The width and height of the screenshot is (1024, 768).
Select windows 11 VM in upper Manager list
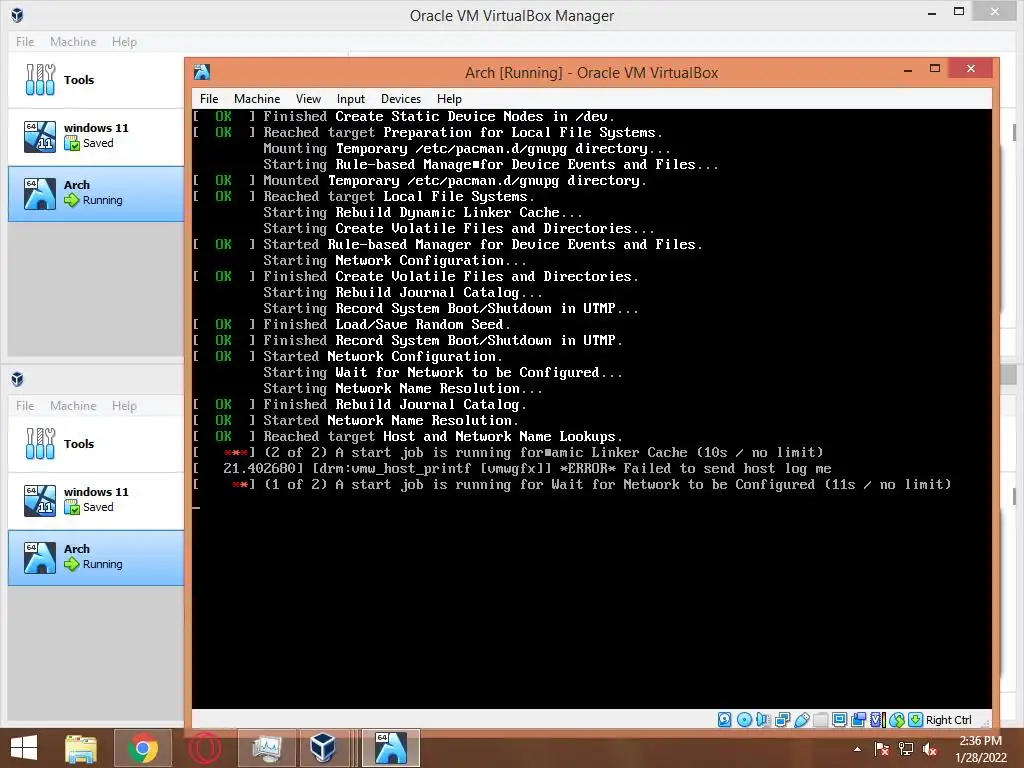click(96, 136)
